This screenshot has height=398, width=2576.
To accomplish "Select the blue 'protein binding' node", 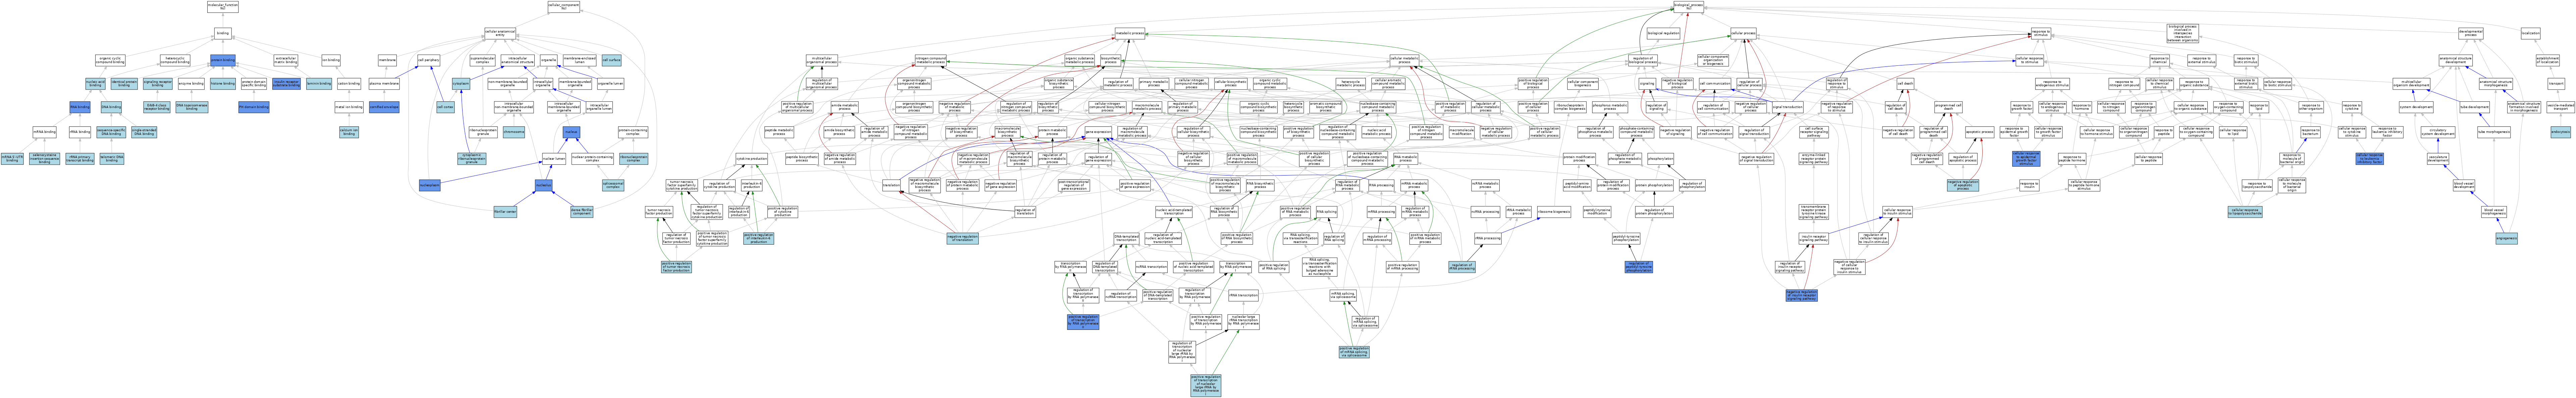I will (x=223, y=60).
